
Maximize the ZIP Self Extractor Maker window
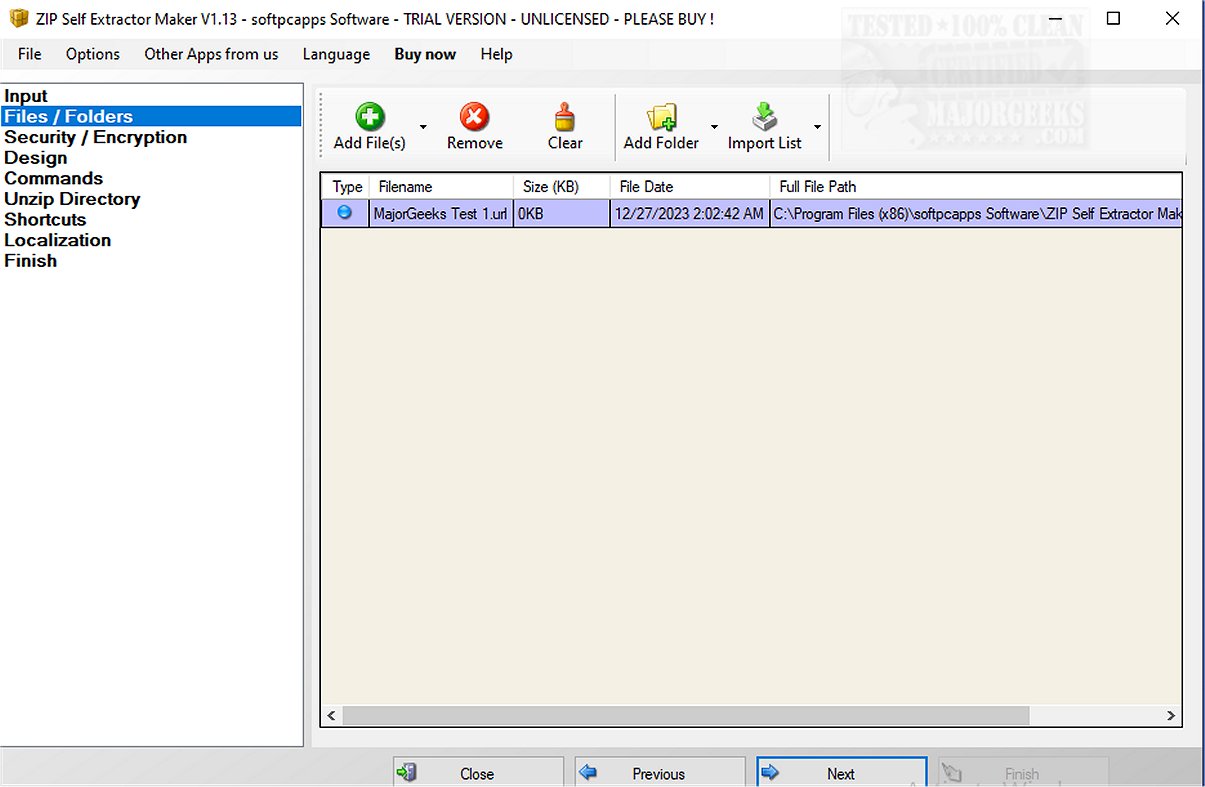(x=1113, y=19)
